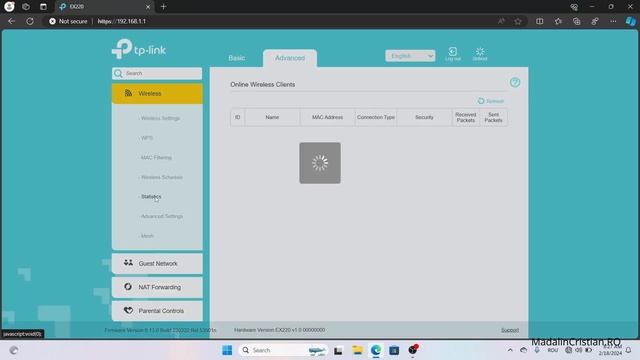Click the router menu search field
The width and height of the screenshot is (640, 360).
[x=157, y=73]
